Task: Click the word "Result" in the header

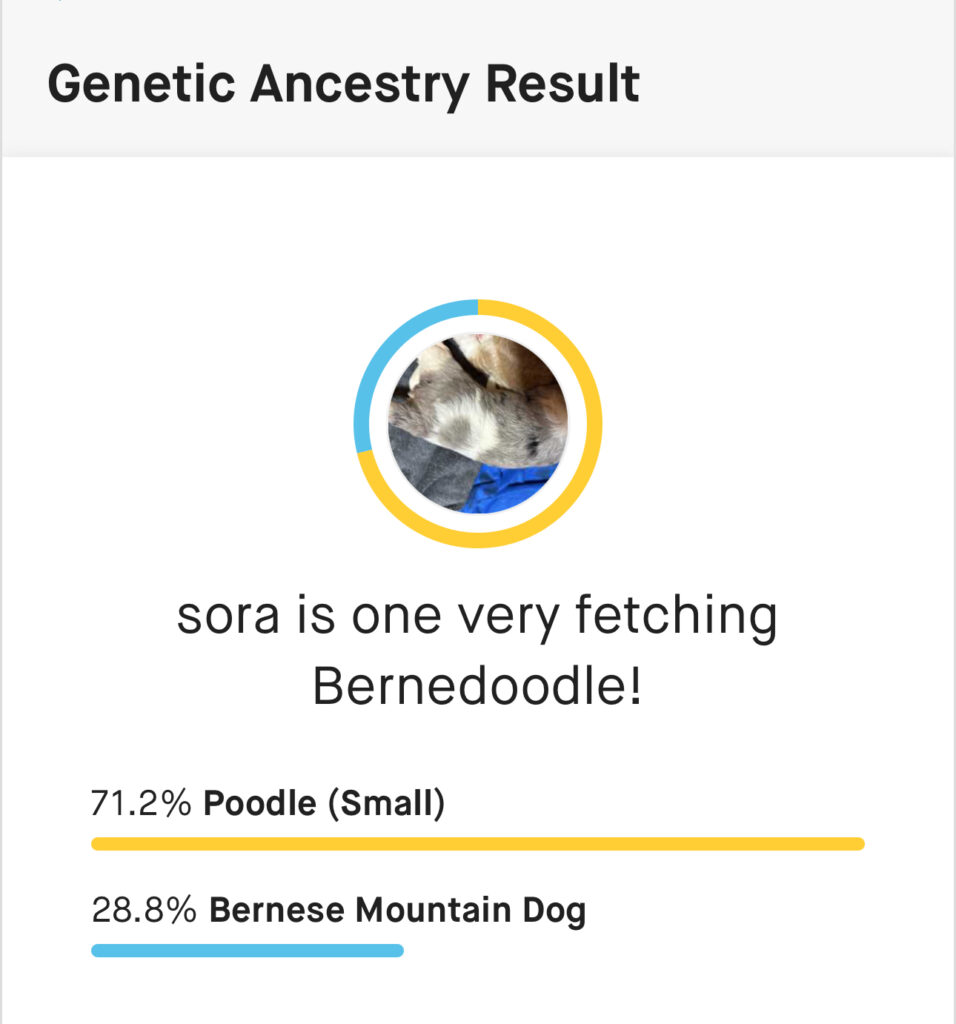Action: tap(562, 84)
